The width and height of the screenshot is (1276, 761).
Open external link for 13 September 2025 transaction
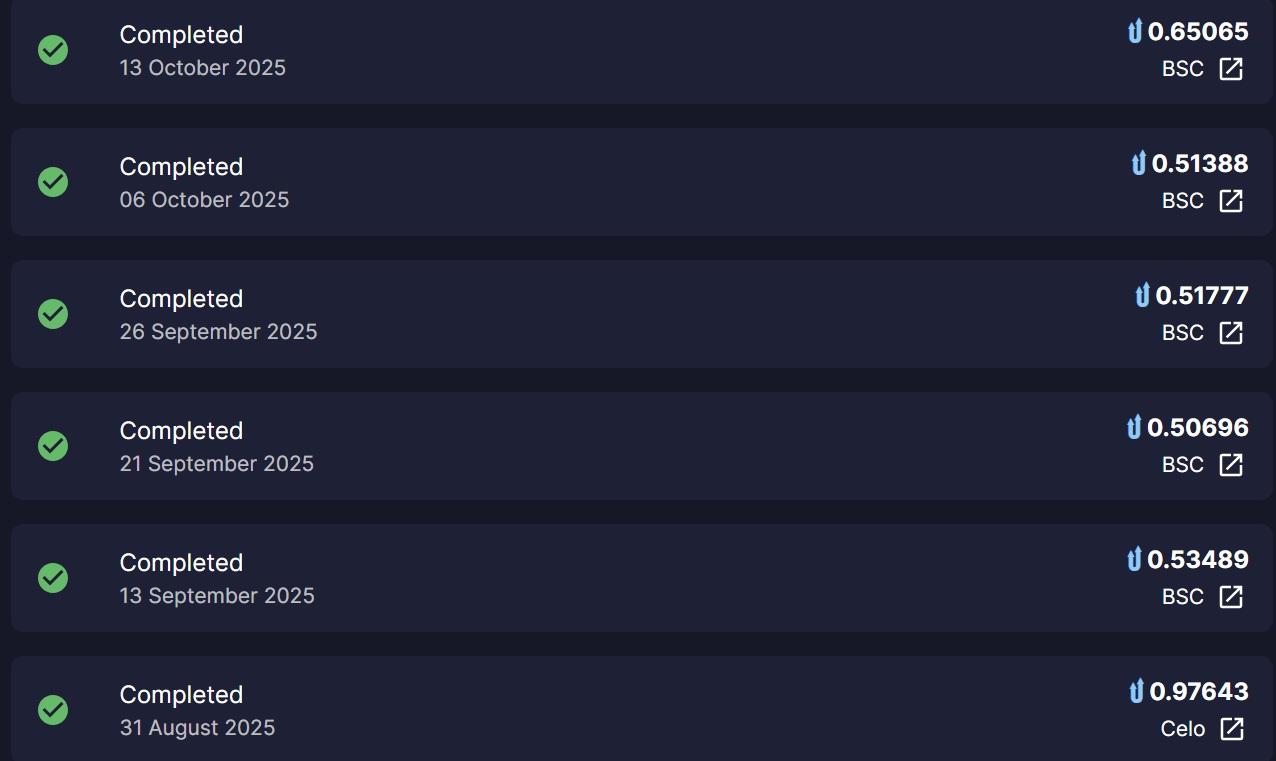coord(1231,597)
